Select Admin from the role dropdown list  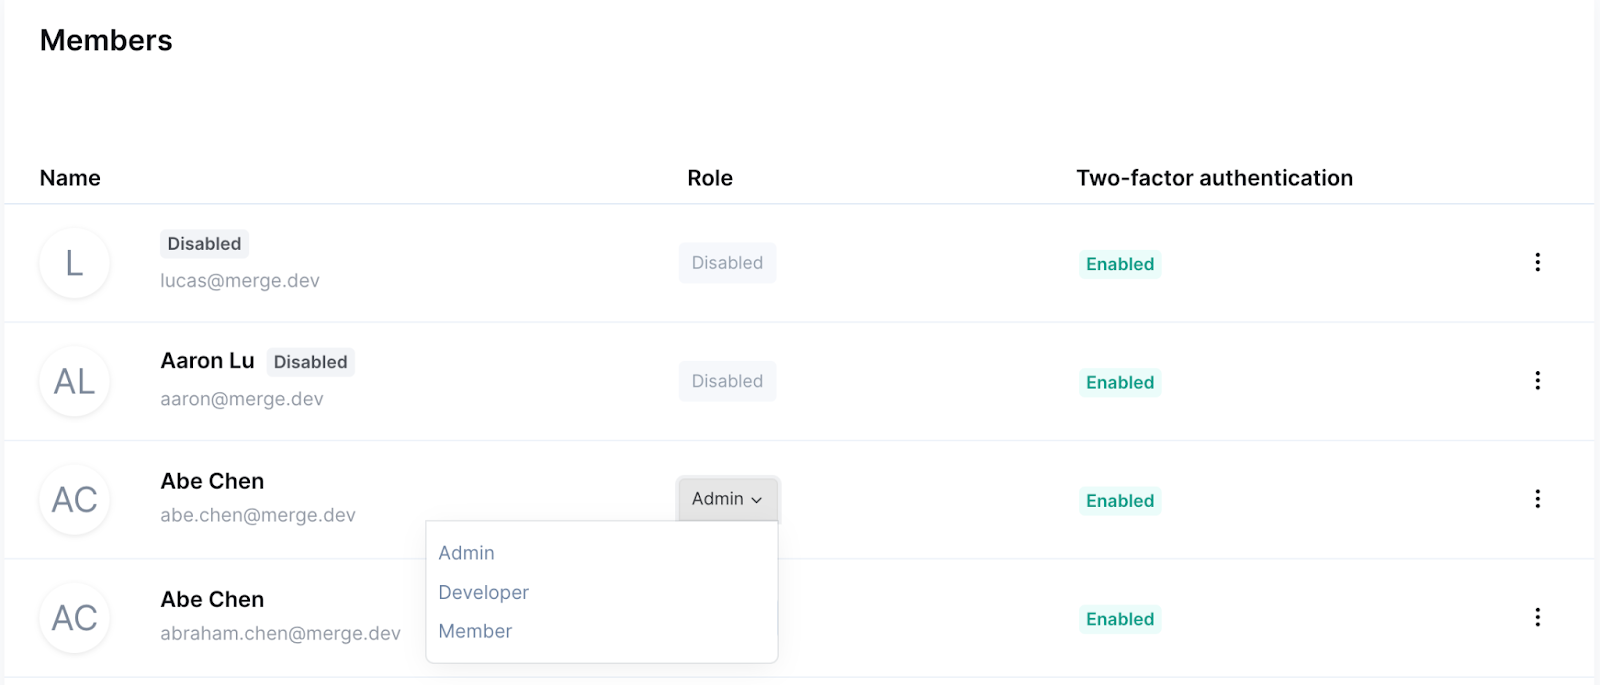(466, 553)
